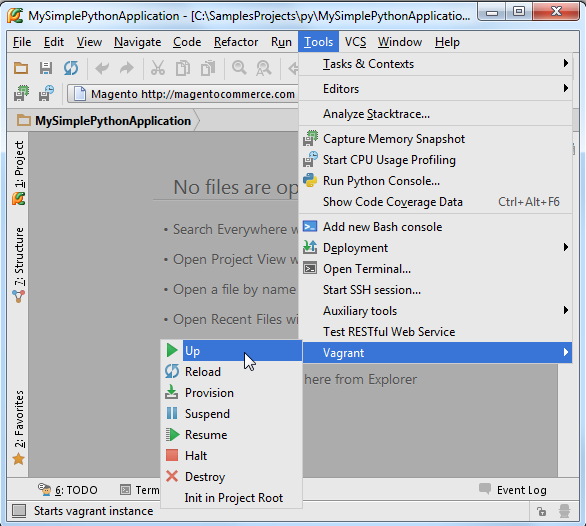Toggle the lock icon in status bar
586x526 pixels.
(541, 511)
